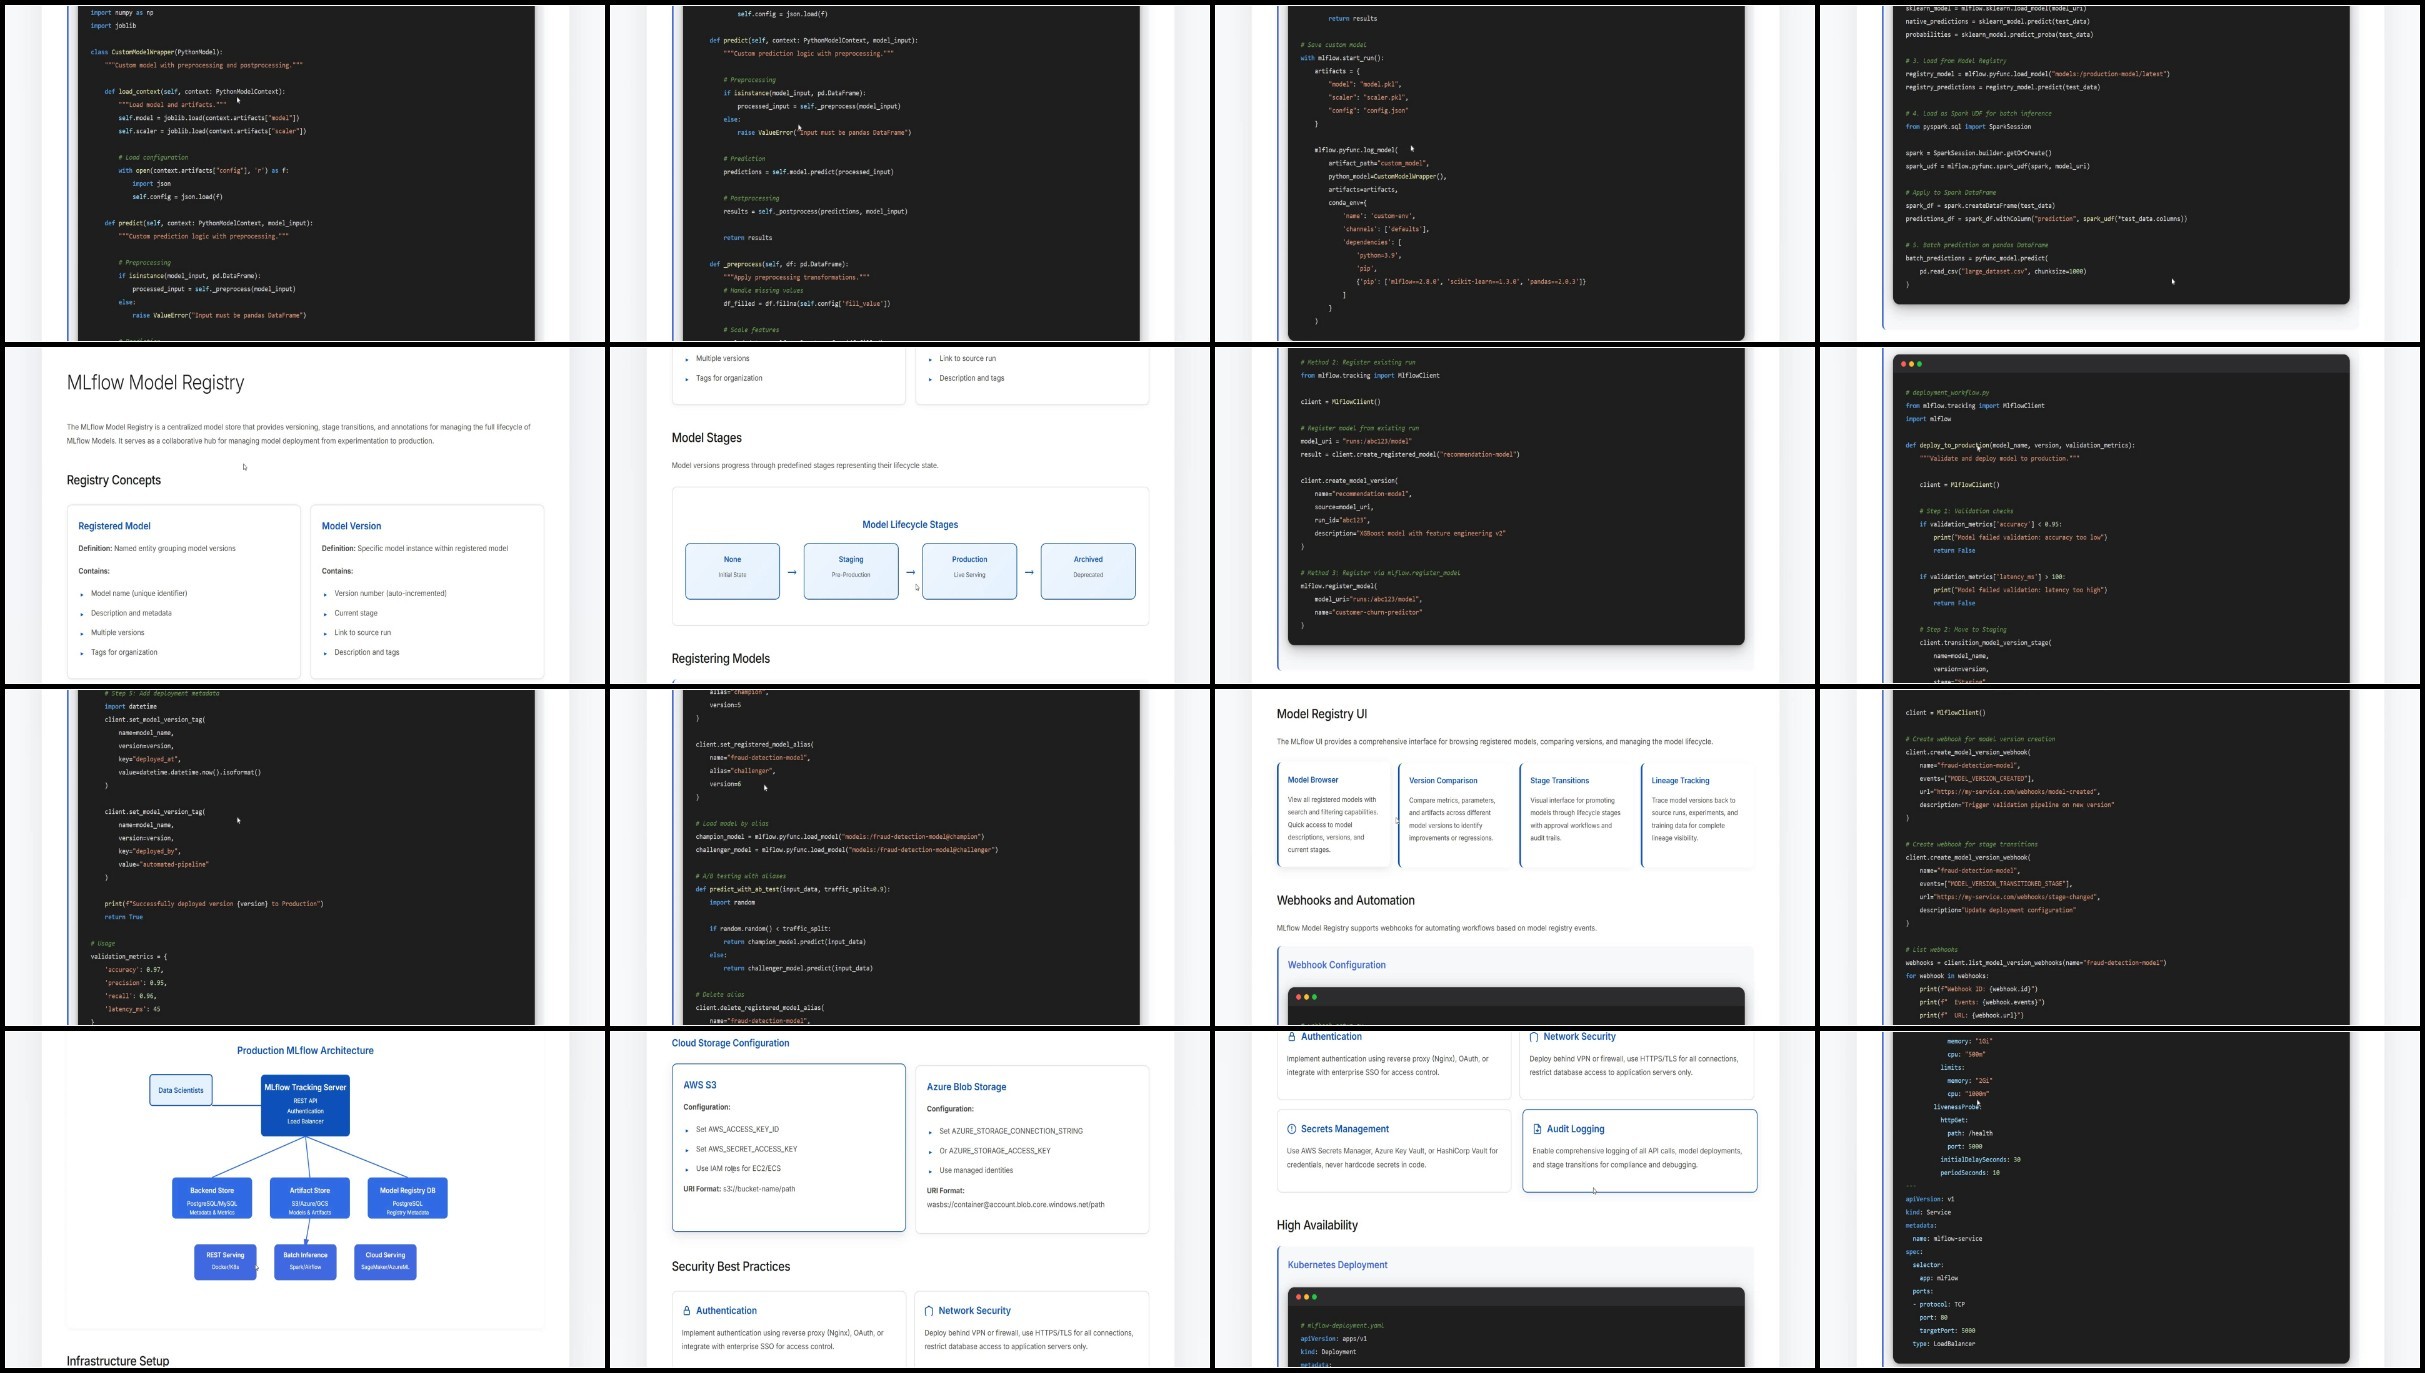The width and height of the screenshot is (2425, 1373).
Task: Click the 'Audit Logging' card title
Action: click(1575, 1129)
